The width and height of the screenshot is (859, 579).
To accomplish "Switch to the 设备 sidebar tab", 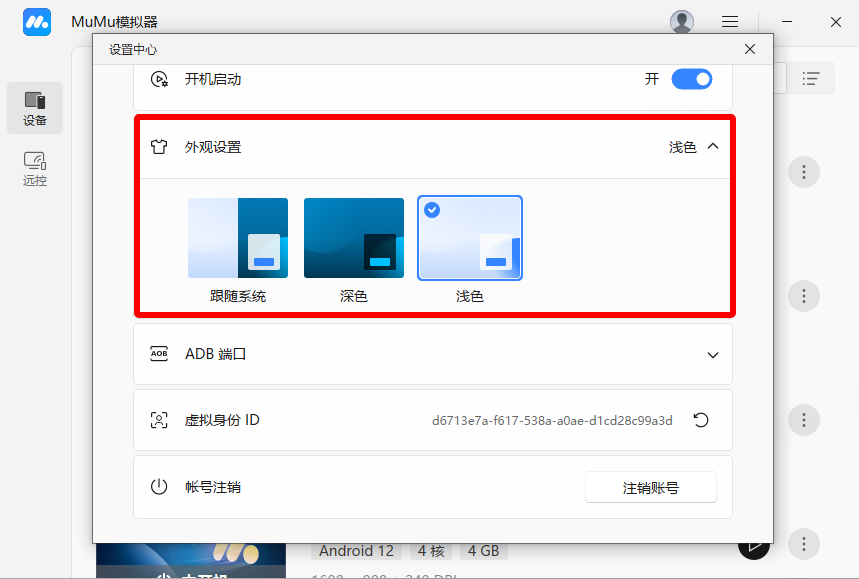I will 35,108.
